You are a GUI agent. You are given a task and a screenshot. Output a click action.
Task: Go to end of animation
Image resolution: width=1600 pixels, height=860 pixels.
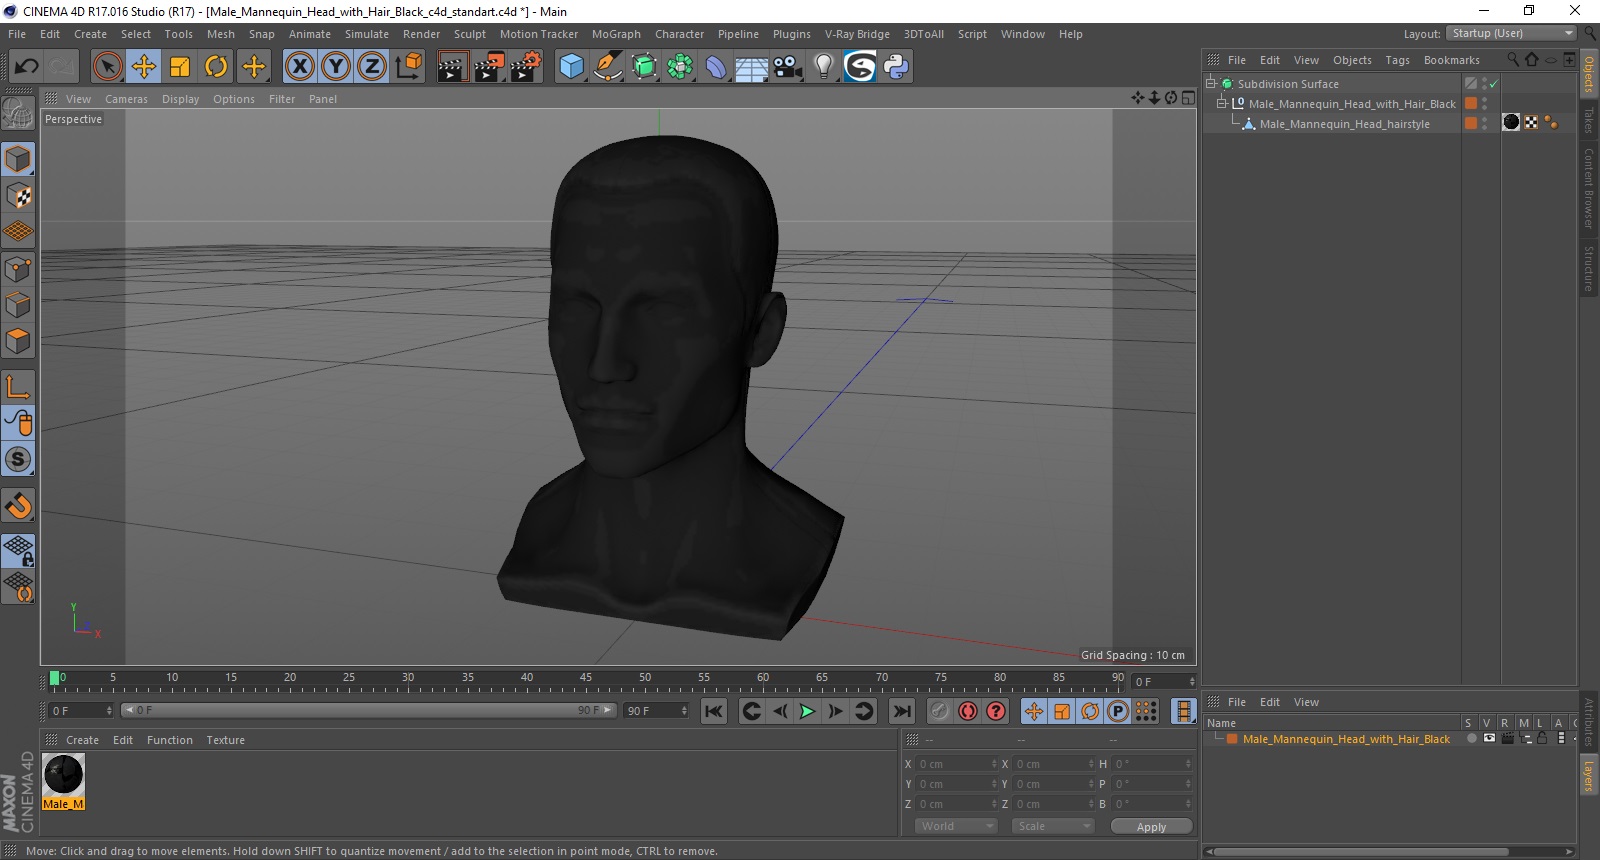pyautogui.click(x=902, y=711)
